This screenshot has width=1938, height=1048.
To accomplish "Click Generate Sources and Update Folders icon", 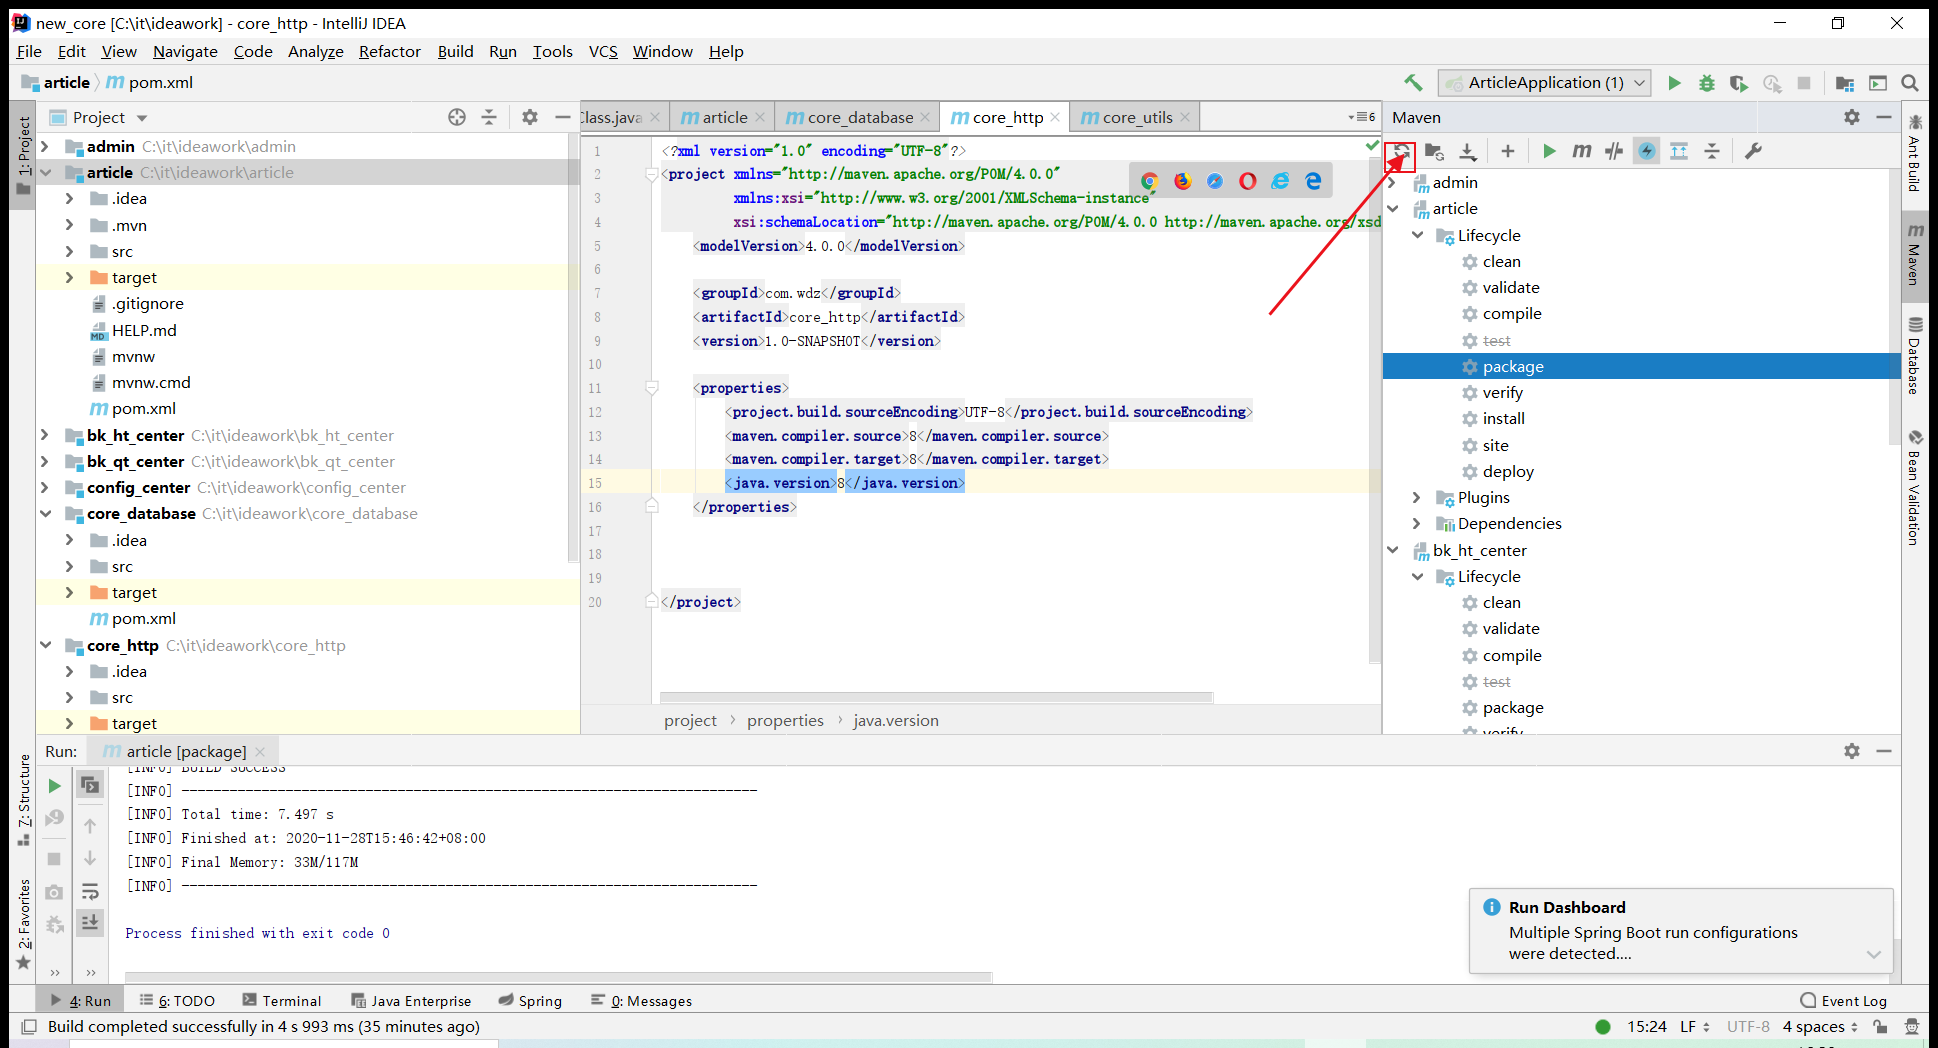I will coord(1434,152).
